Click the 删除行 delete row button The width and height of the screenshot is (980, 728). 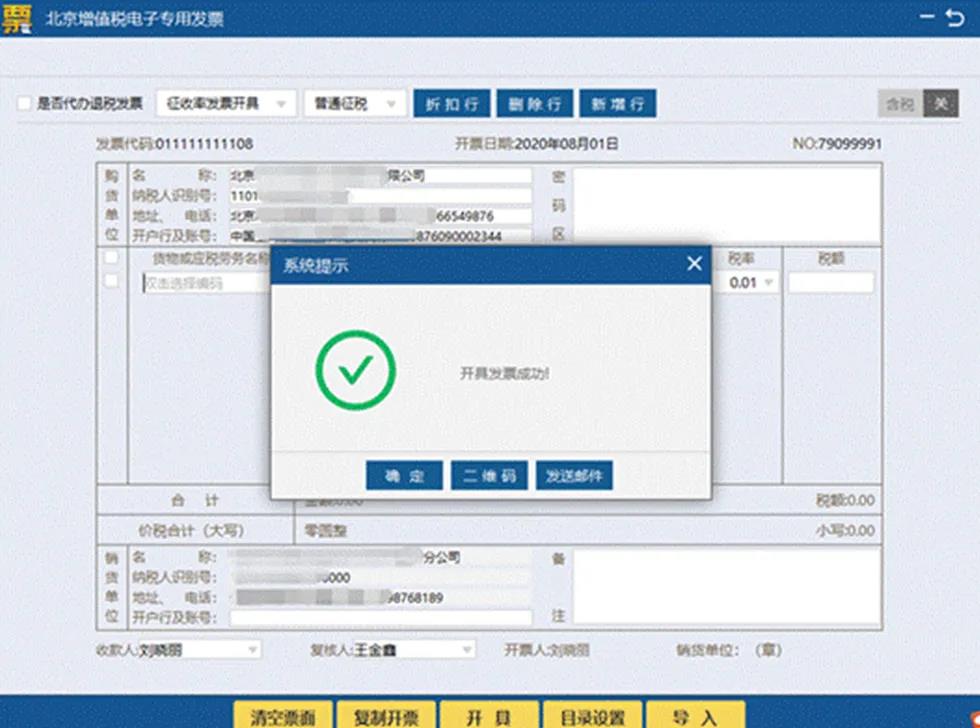pyautogui.click(x=534, y=103)
